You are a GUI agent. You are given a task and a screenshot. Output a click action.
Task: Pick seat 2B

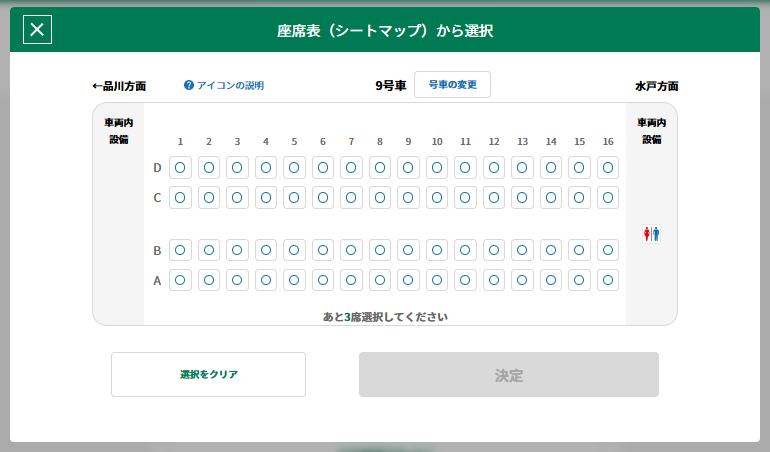point(209,250)
